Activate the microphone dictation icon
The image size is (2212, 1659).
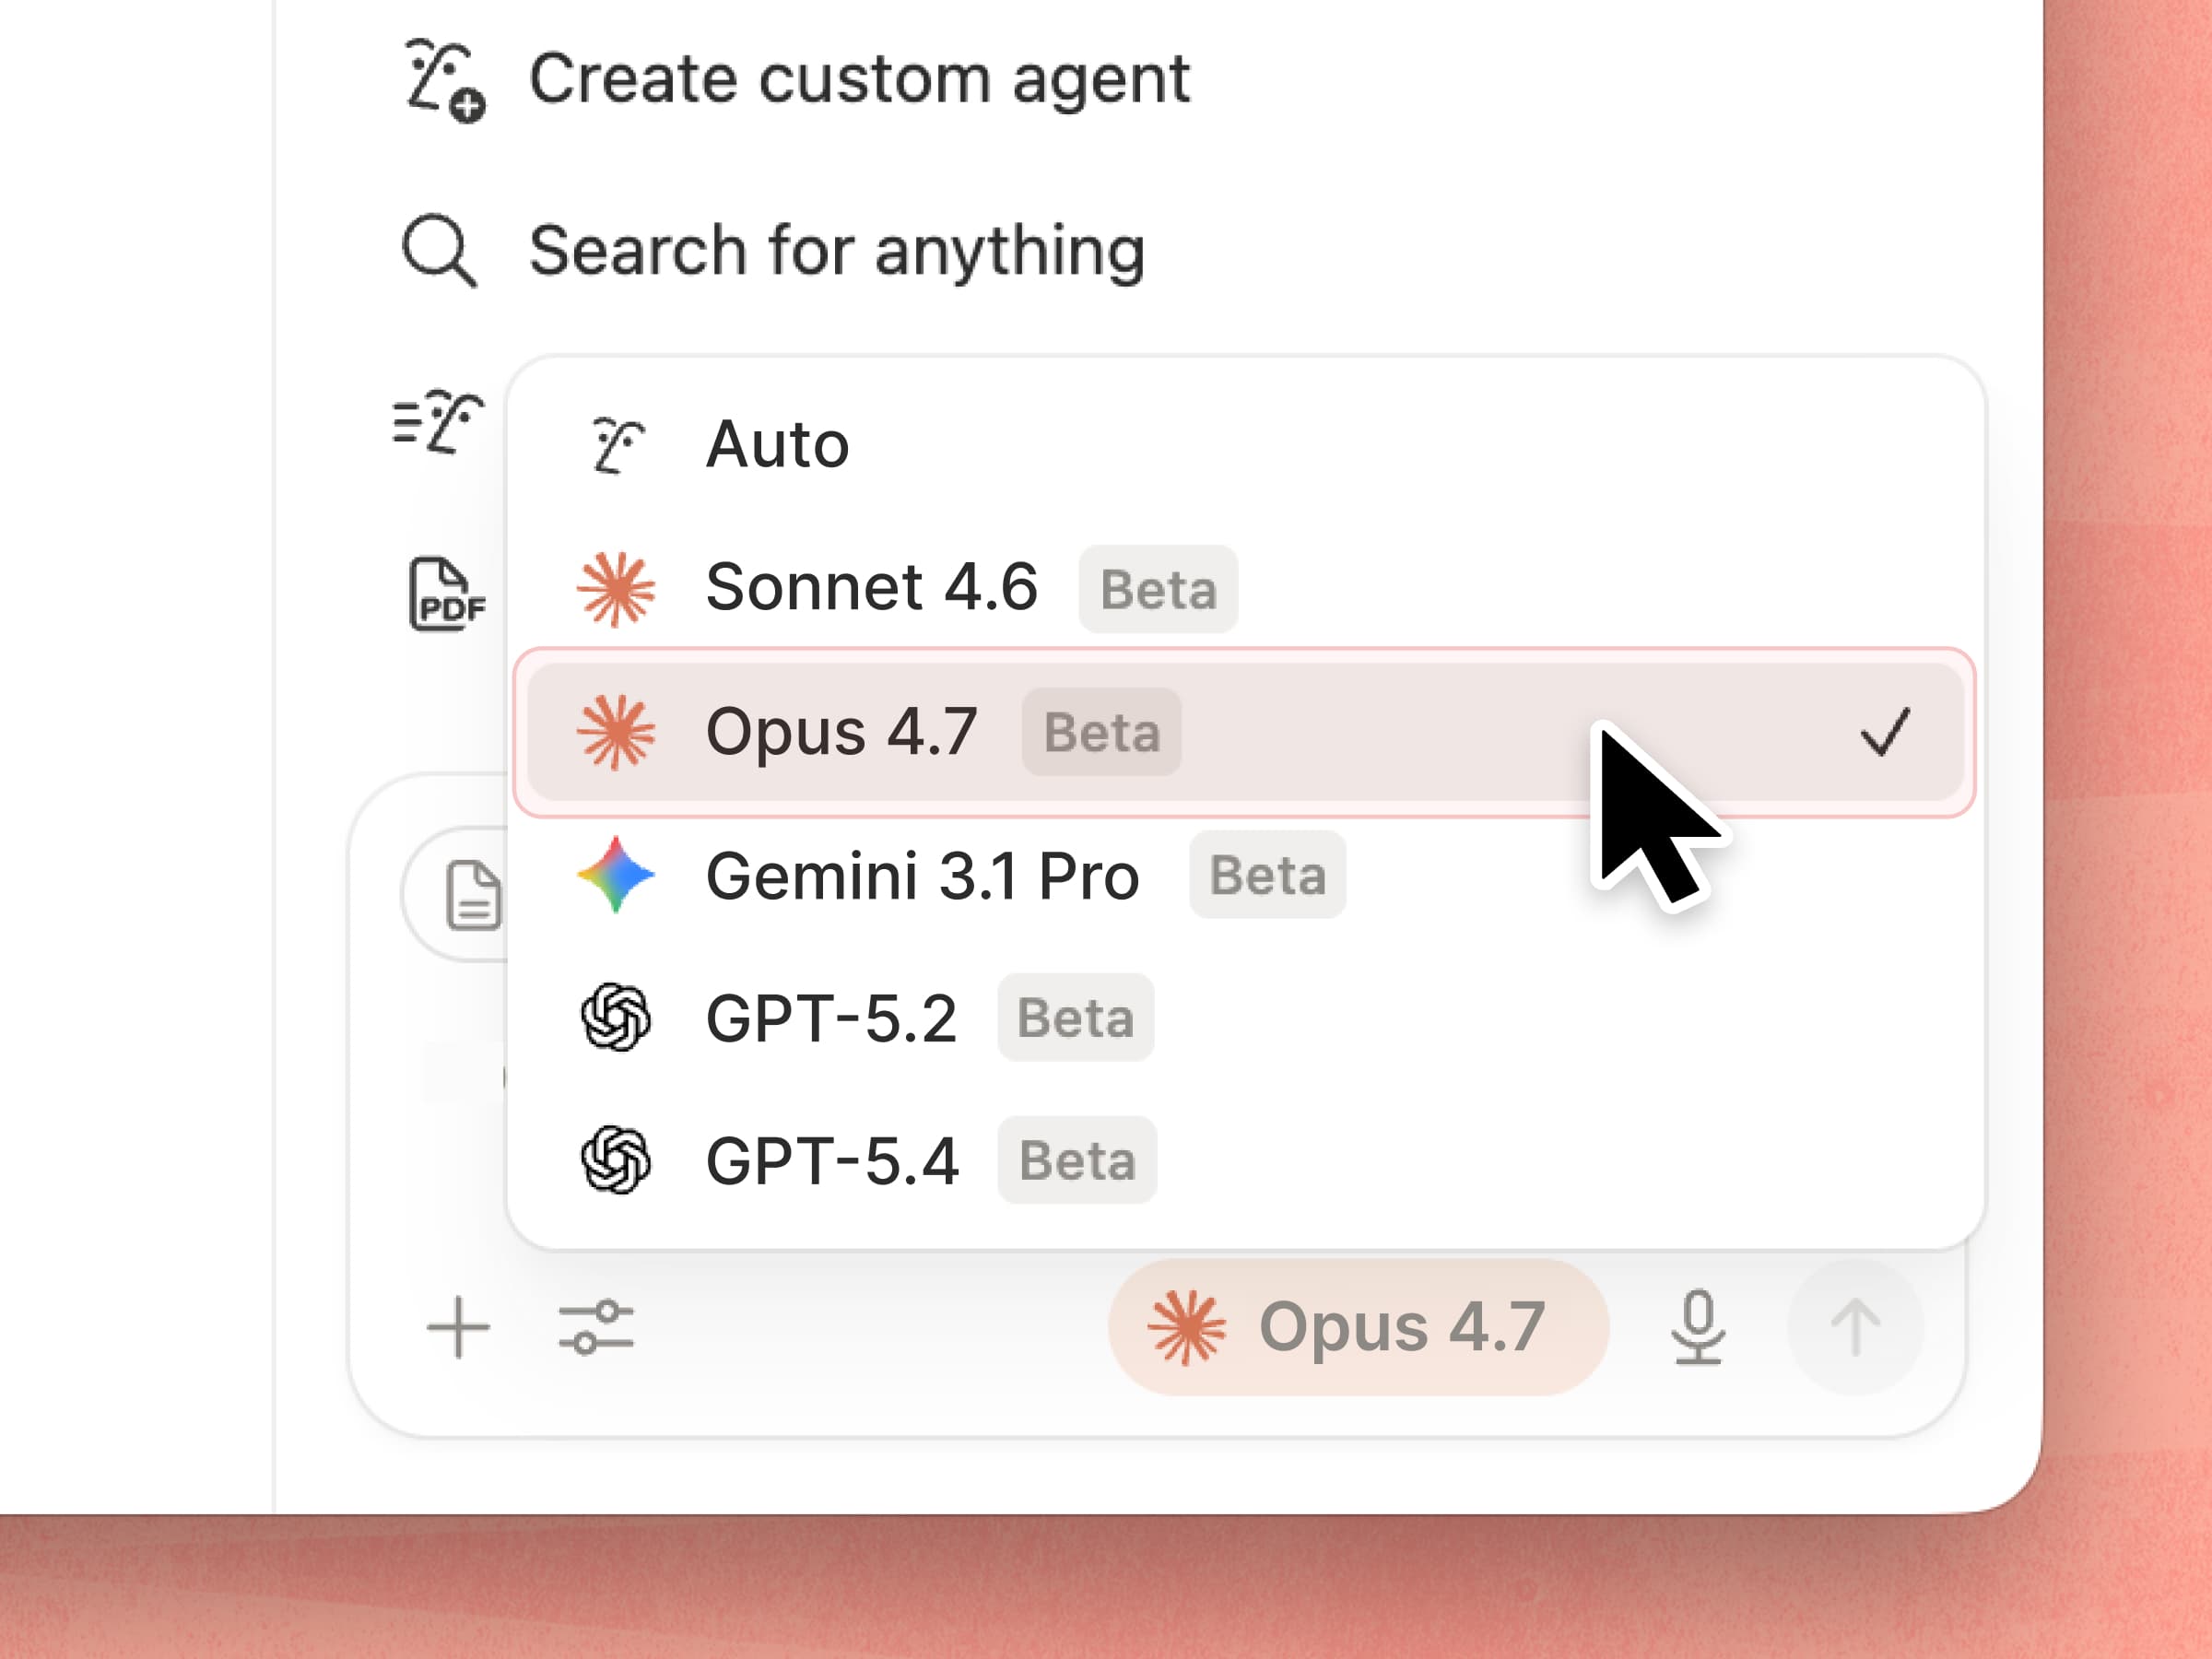point(1700,1326)
